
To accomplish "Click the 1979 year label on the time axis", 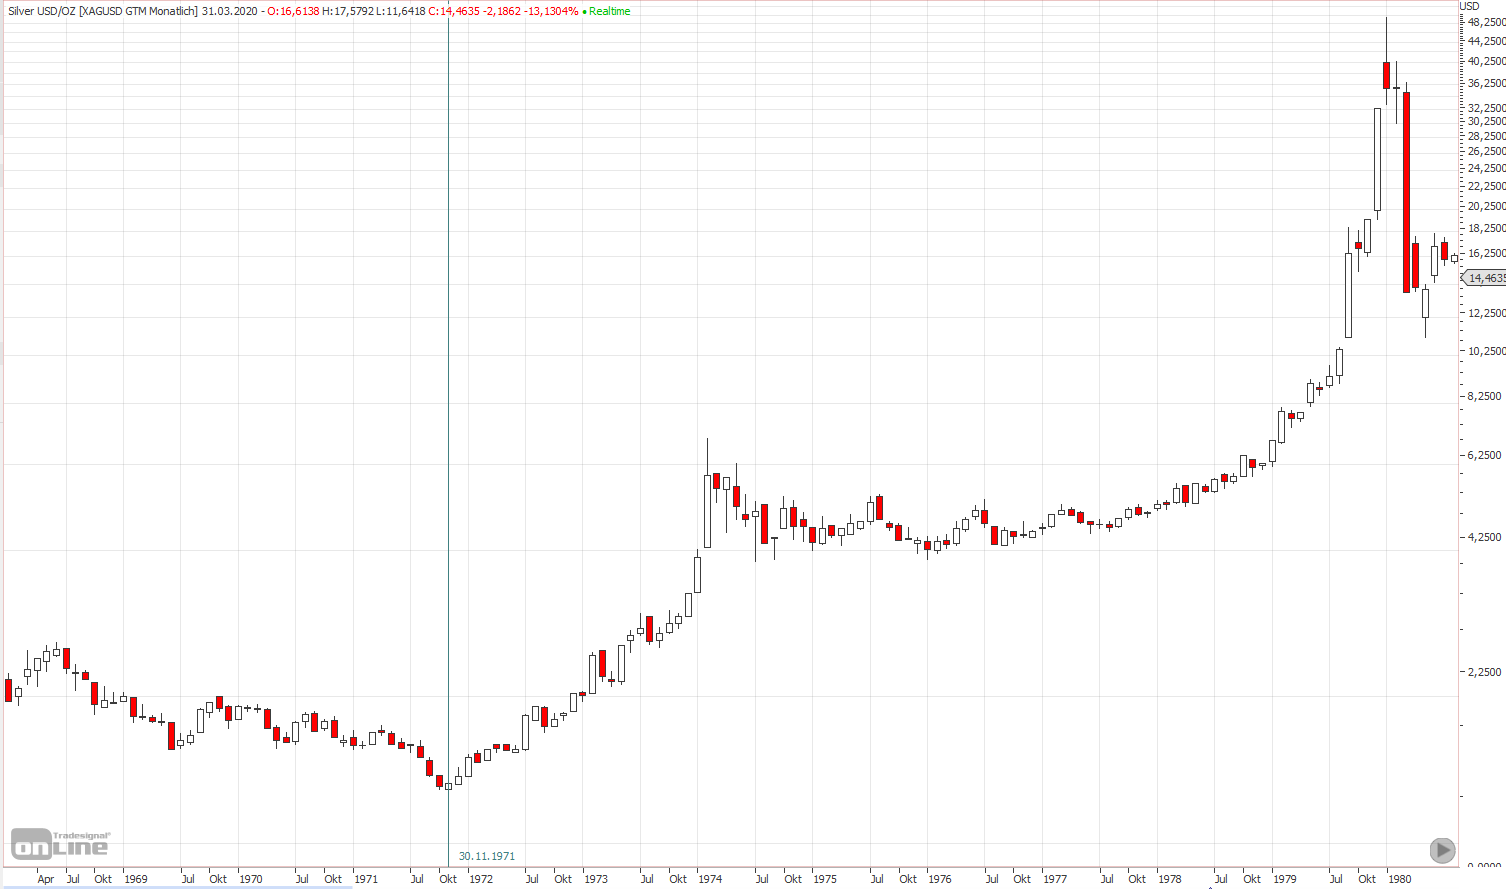I will (1285, 879).
